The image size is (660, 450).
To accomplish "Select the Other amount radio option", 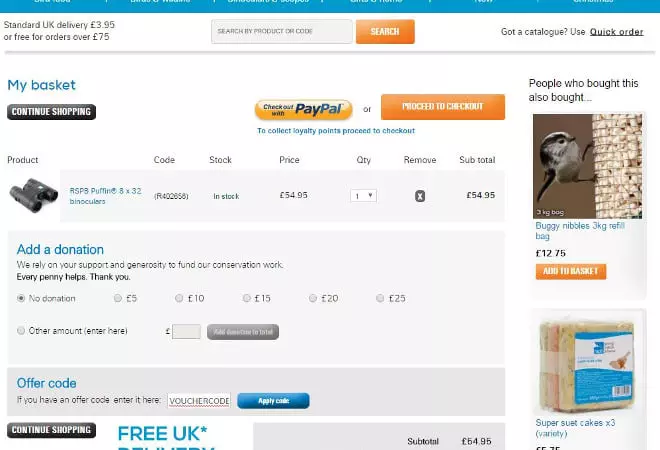I will coord(21,330).
